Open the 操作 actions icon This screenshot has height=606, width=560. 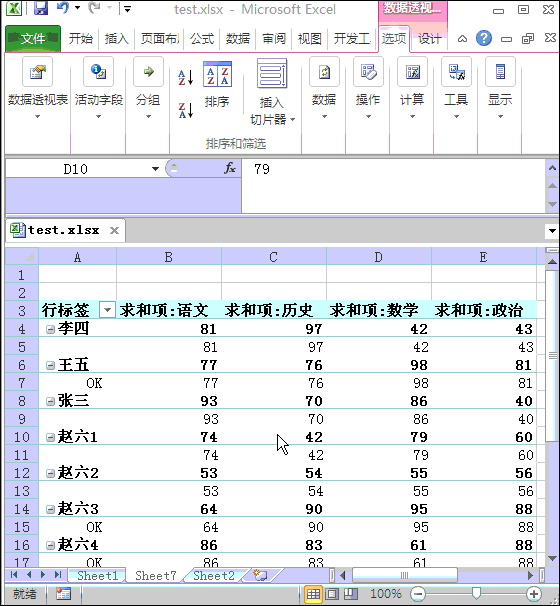pos(368,72)
